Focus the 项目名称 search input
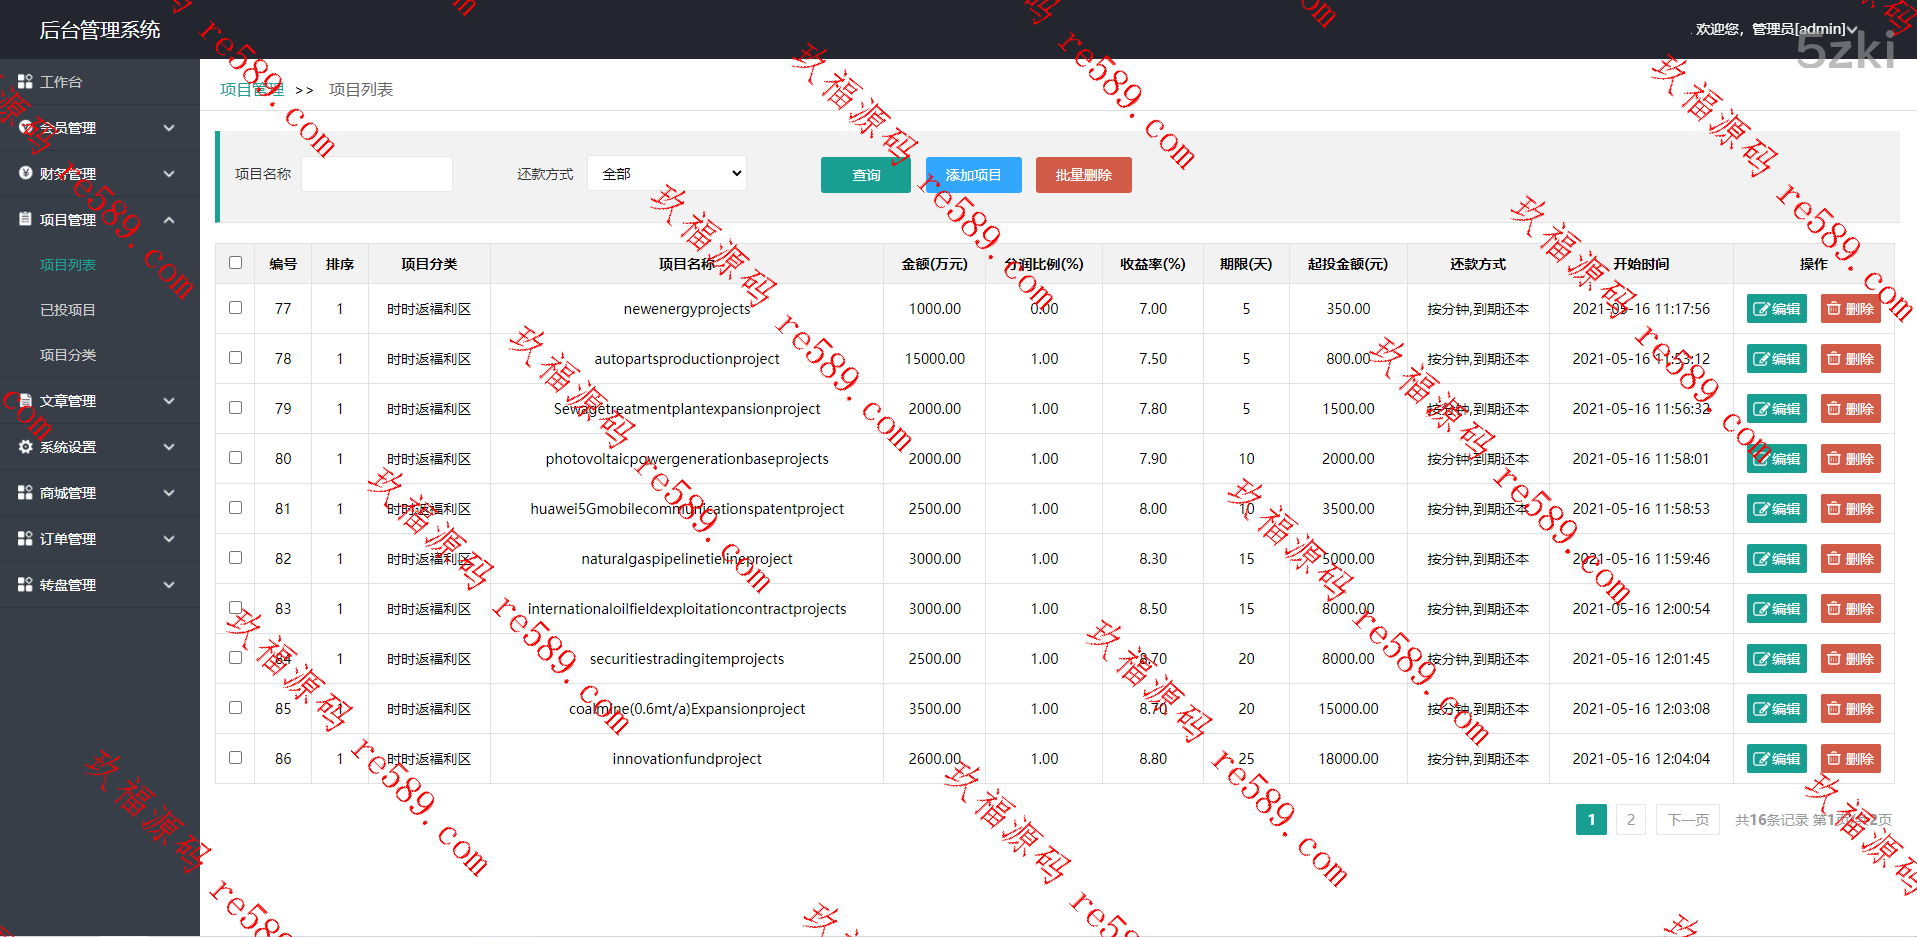Image resolution: width=1917 pixels, height=937 pixels. click(x=377, y=174)
